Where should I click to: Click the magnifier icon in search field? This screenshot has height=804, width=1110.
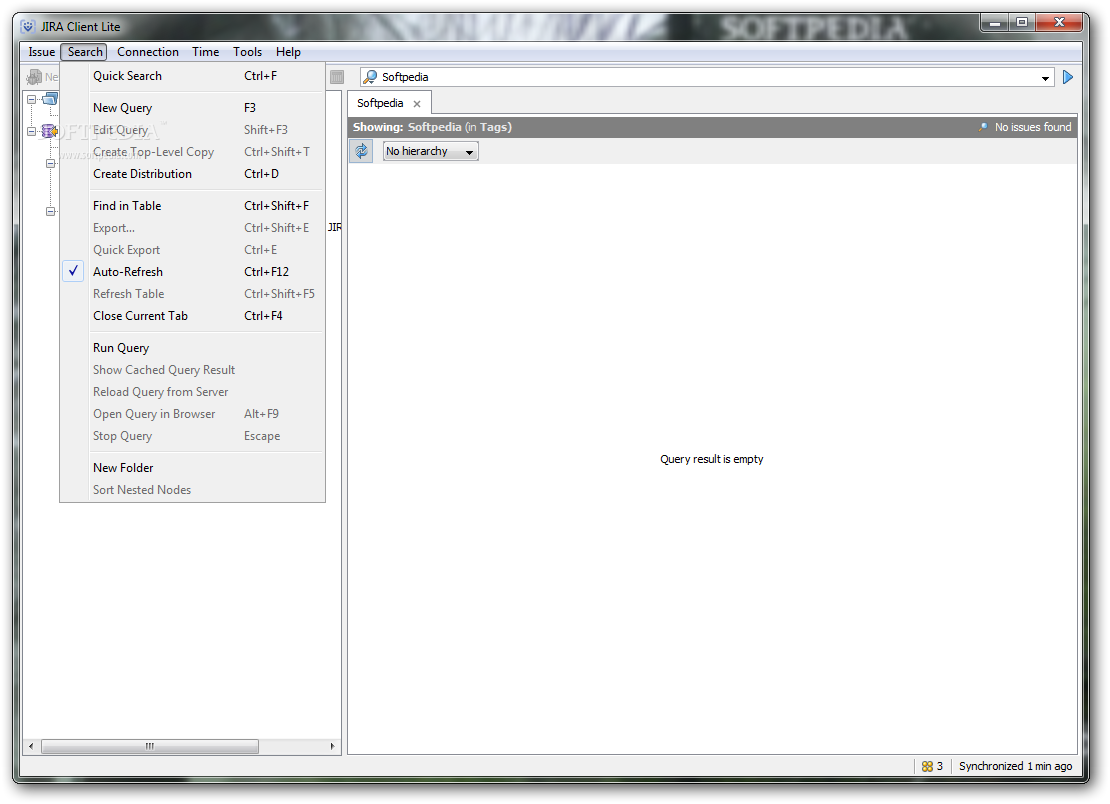click(370, 76)
